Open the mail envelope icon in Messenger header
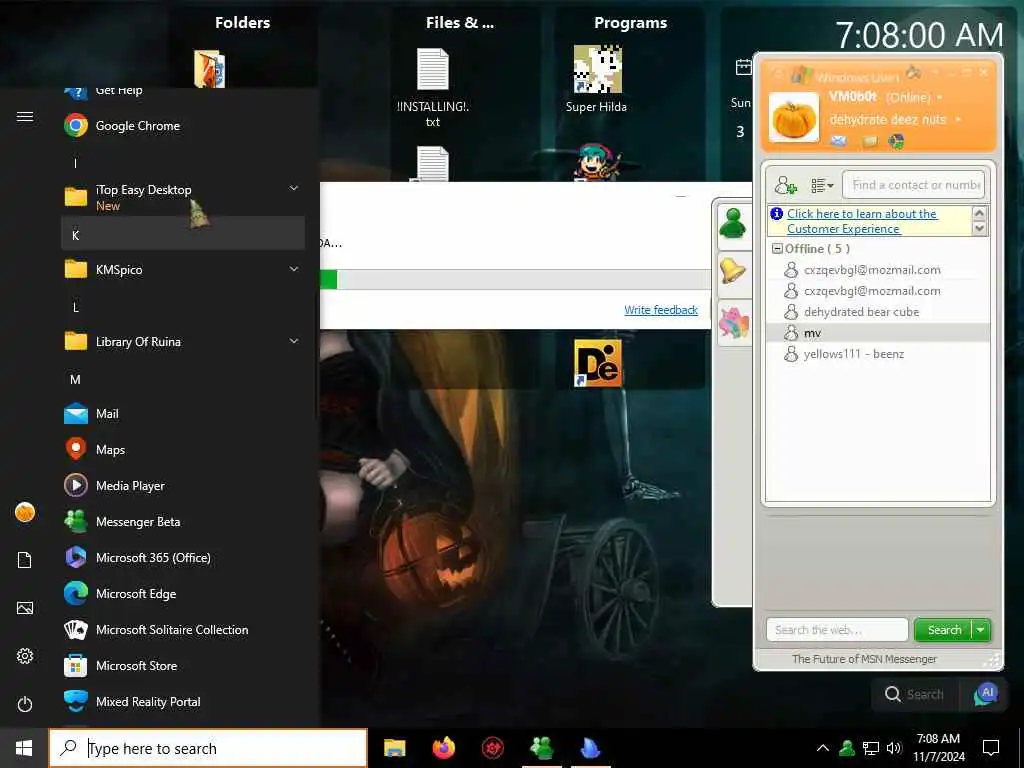 point(839,141)
